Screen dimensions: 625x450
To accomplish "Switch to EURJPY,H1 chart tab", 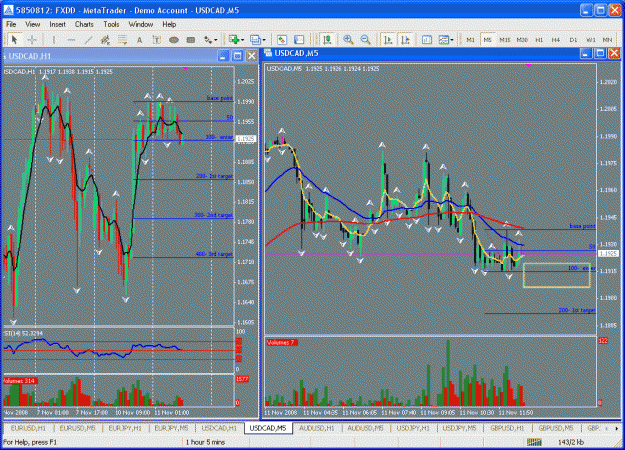I will (125, 428).
